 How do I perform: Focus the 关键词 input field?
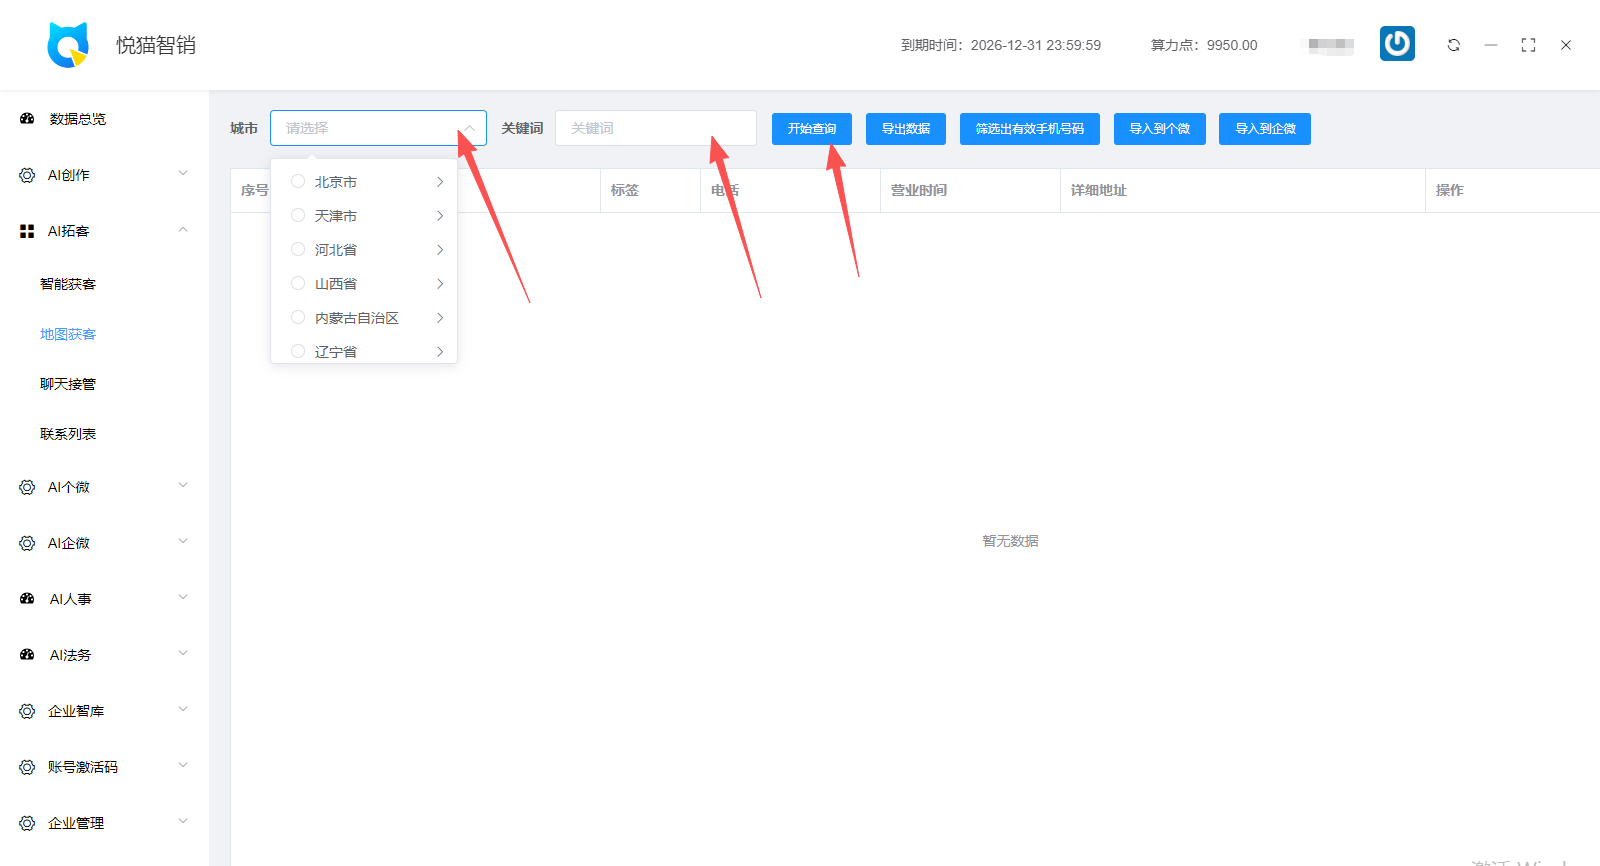[x=656, y=128]
